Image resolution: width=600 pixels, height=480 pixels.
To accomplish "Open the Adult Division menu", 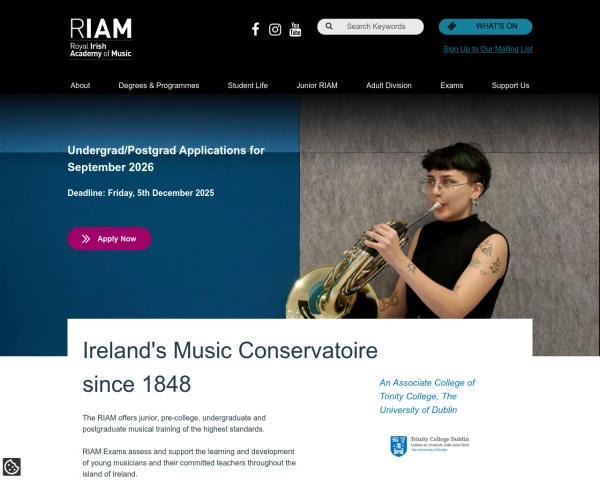I will point(389,85).
